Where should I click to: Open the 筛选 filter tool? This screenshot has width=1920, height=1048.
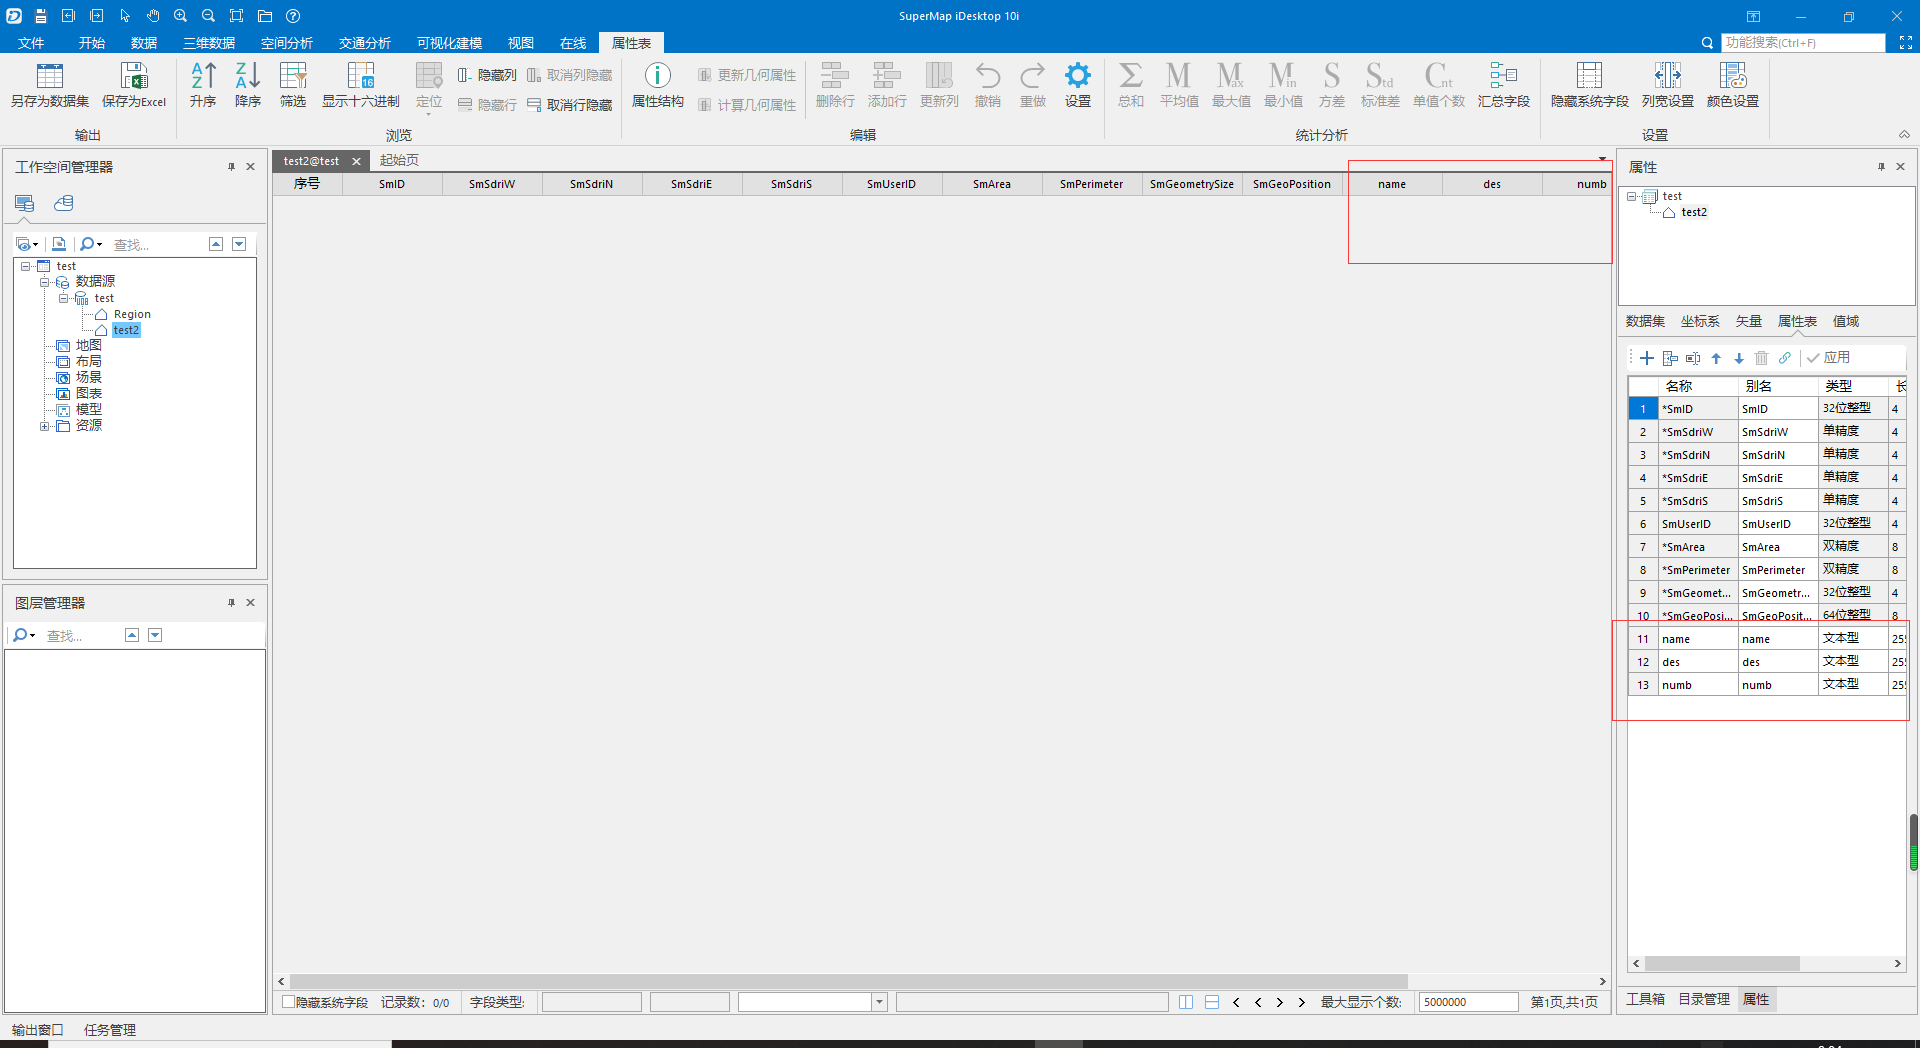point(293,76)
